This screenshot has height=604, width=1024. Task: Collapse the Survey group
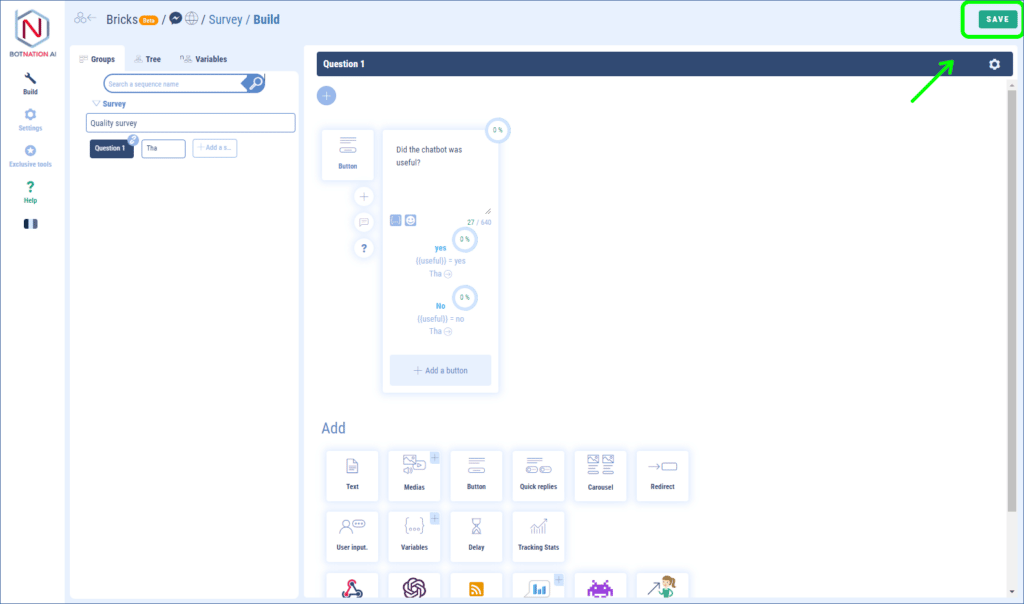(96, 103)
